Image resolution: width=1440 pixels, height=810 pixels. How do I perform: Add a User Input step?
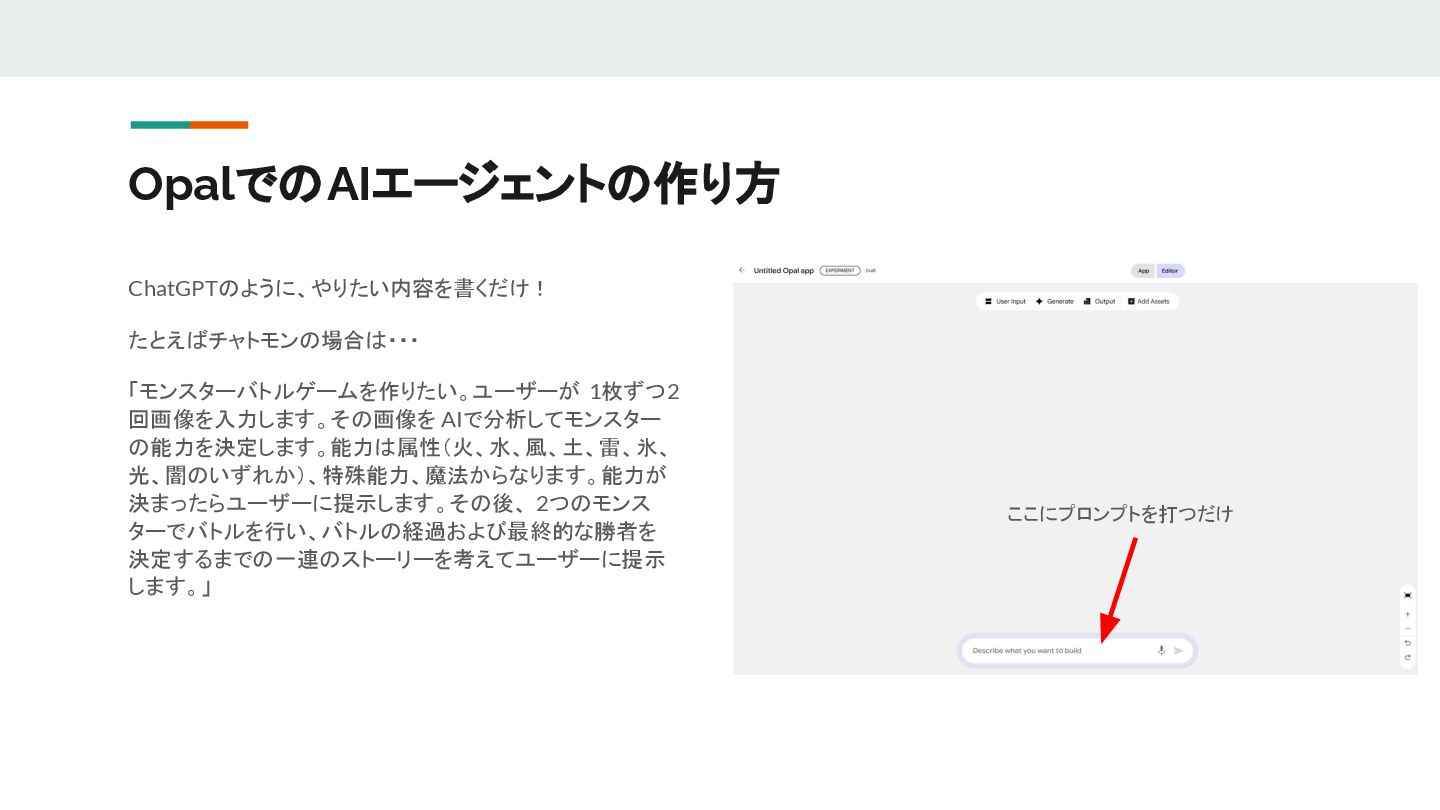(1005, 301)
